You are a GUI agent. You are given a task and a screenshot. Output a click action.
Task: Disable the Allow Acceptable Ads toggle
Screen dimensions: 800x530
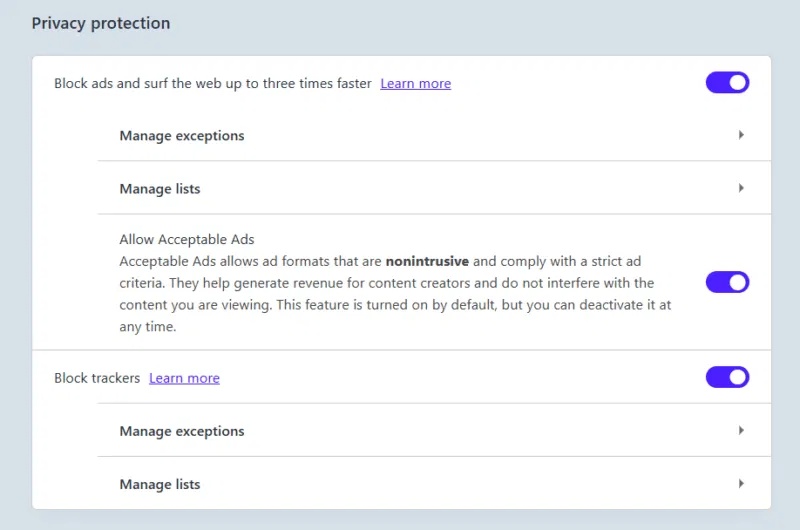tap(727, 282)
